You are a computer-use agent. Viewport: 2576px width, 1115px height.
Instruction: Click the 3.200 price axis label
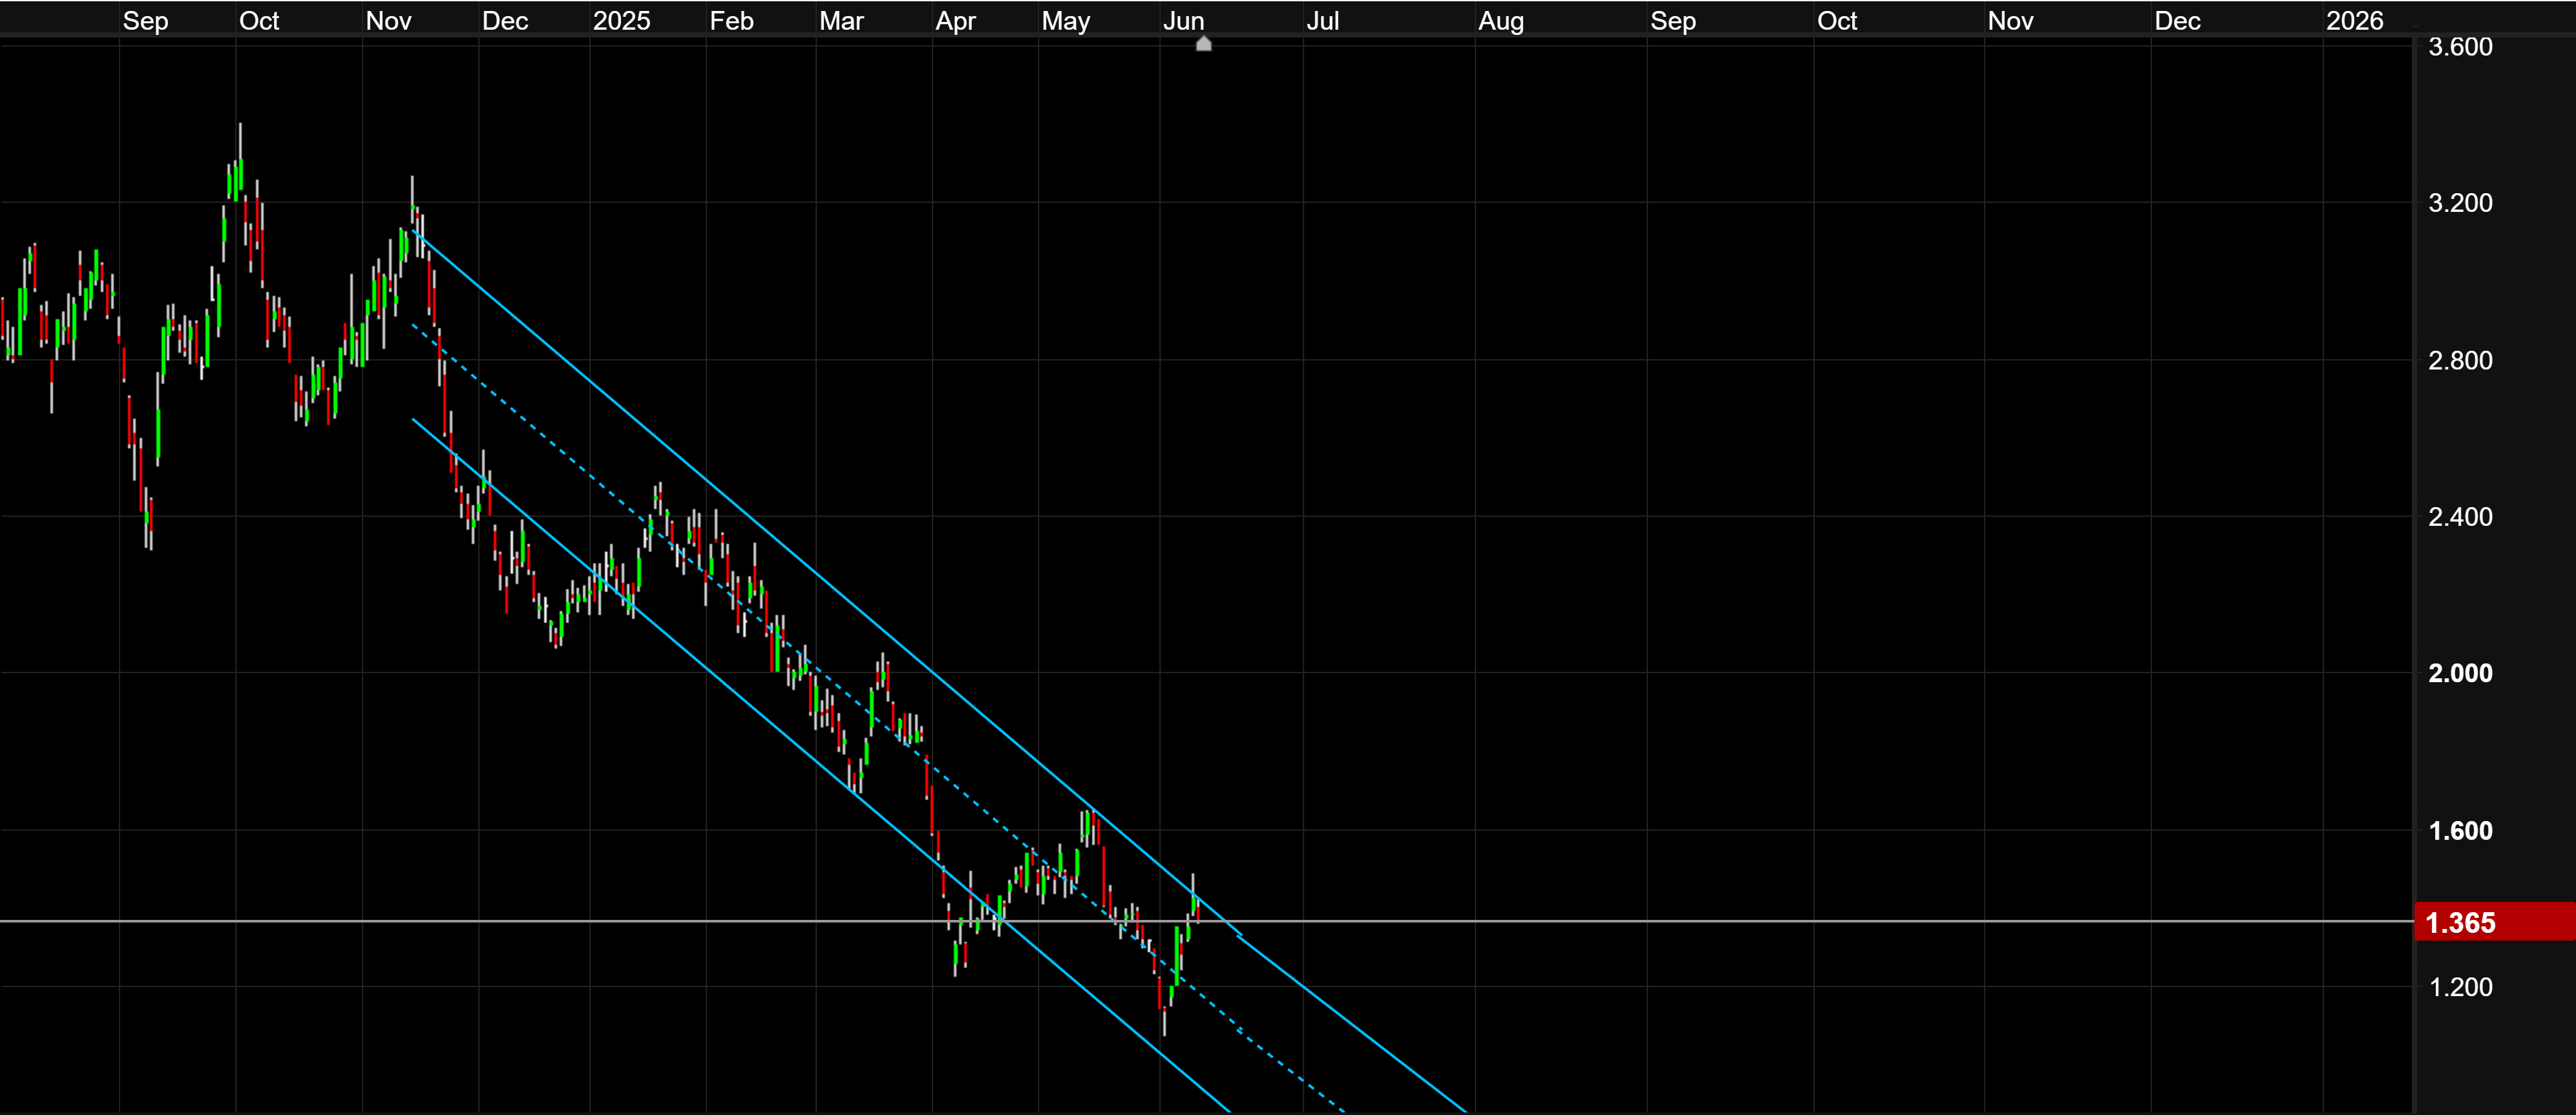point(2460,203)
